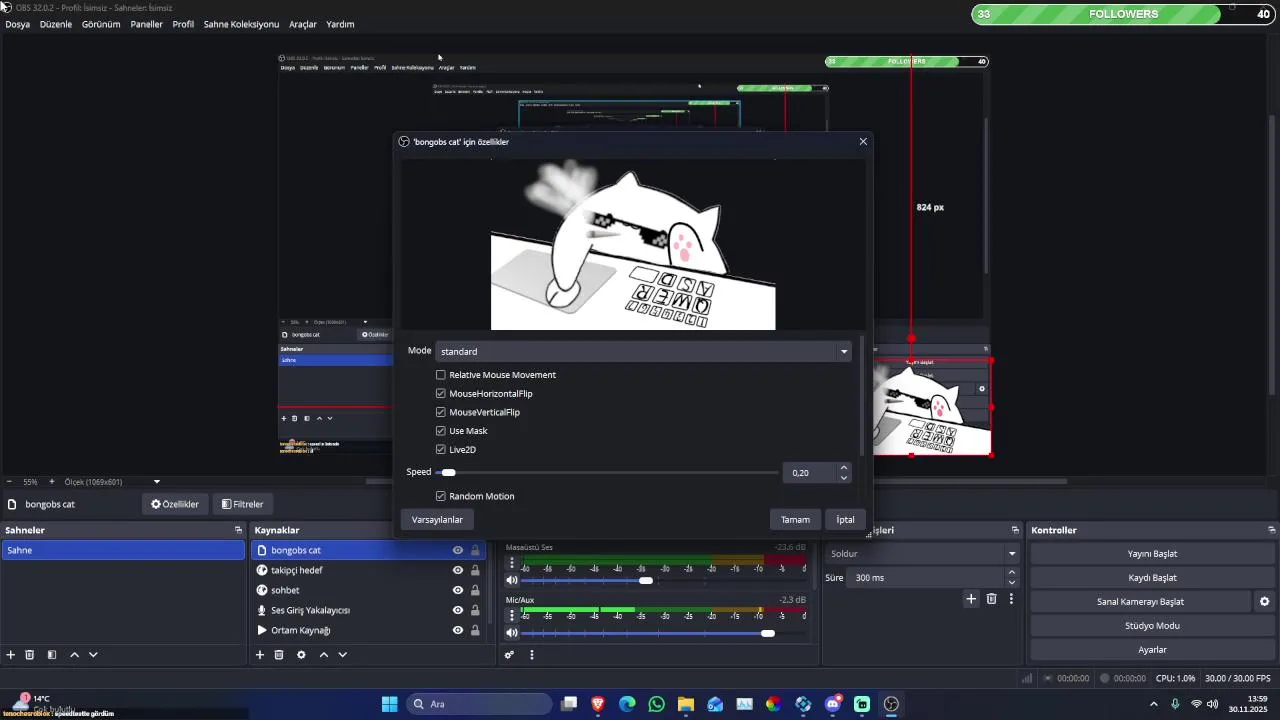Hide the Ortam Kaynağı source
Screen dimensions: 1280x720
458,630
